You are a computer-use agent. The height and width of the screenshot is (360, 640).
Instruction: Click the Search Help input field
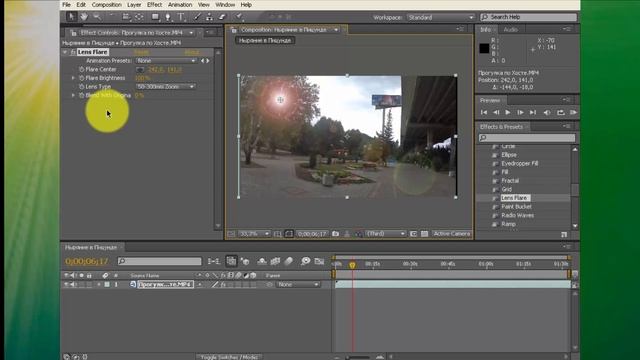529,17
